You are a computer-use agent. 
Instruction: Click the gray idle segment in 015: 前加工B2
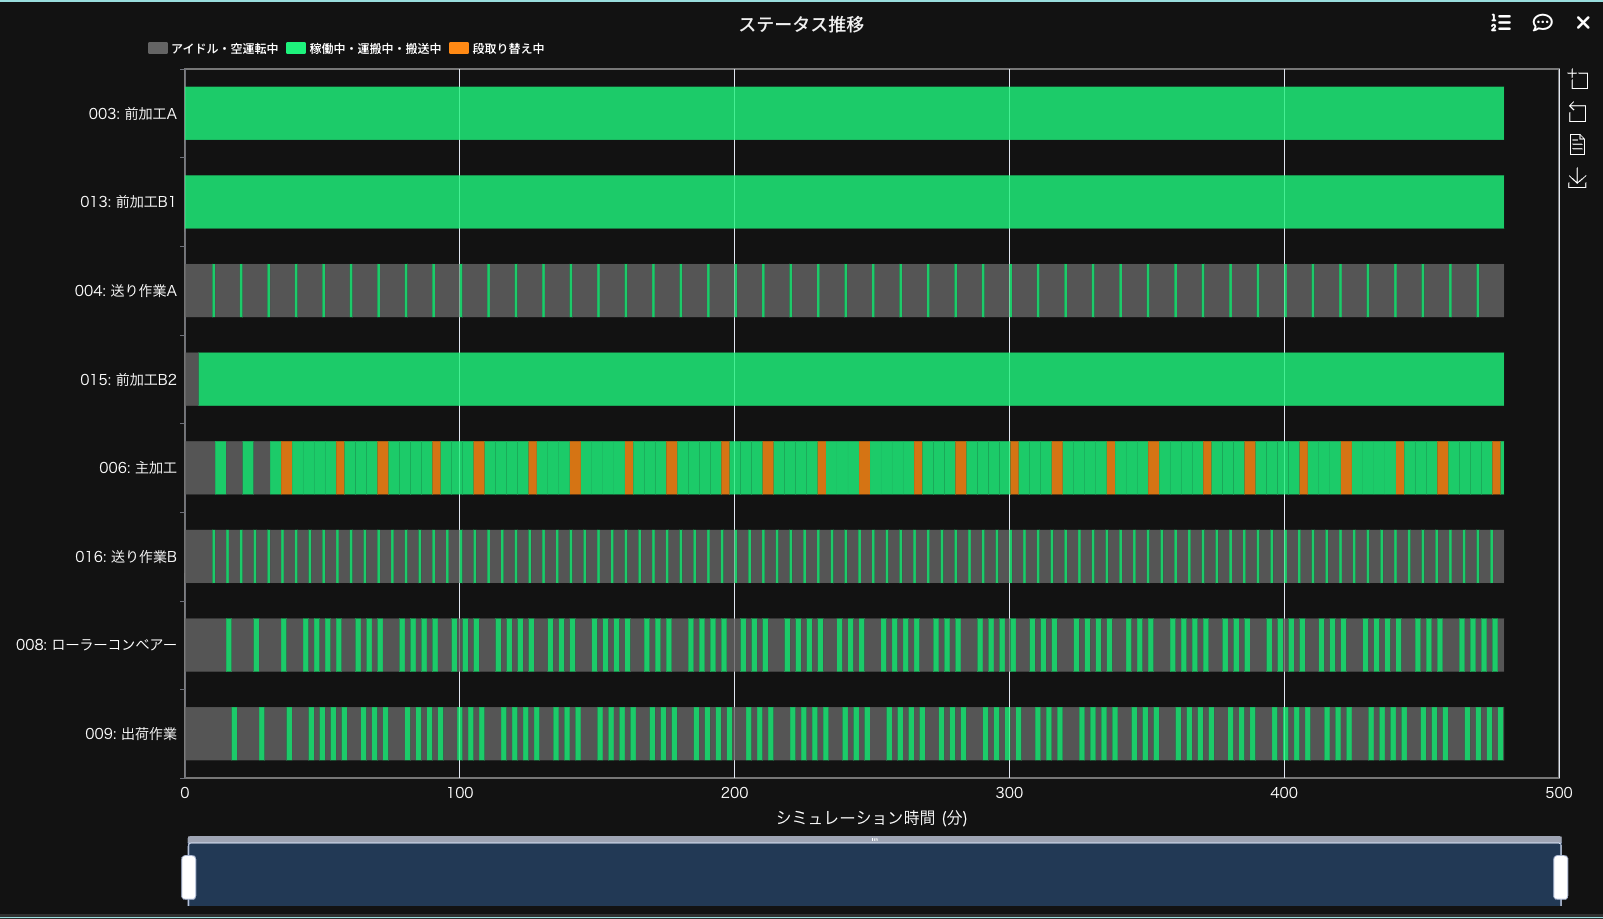[x=192, y=379]
